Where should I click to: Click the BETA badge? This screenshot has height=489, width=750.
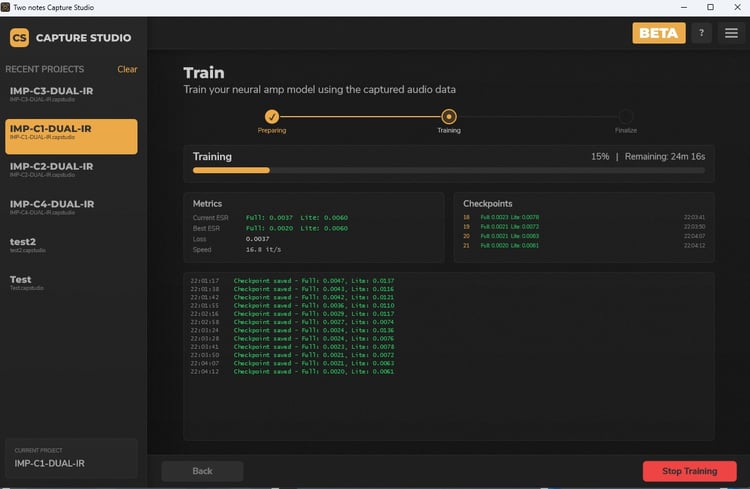click(x=659, y=33)
